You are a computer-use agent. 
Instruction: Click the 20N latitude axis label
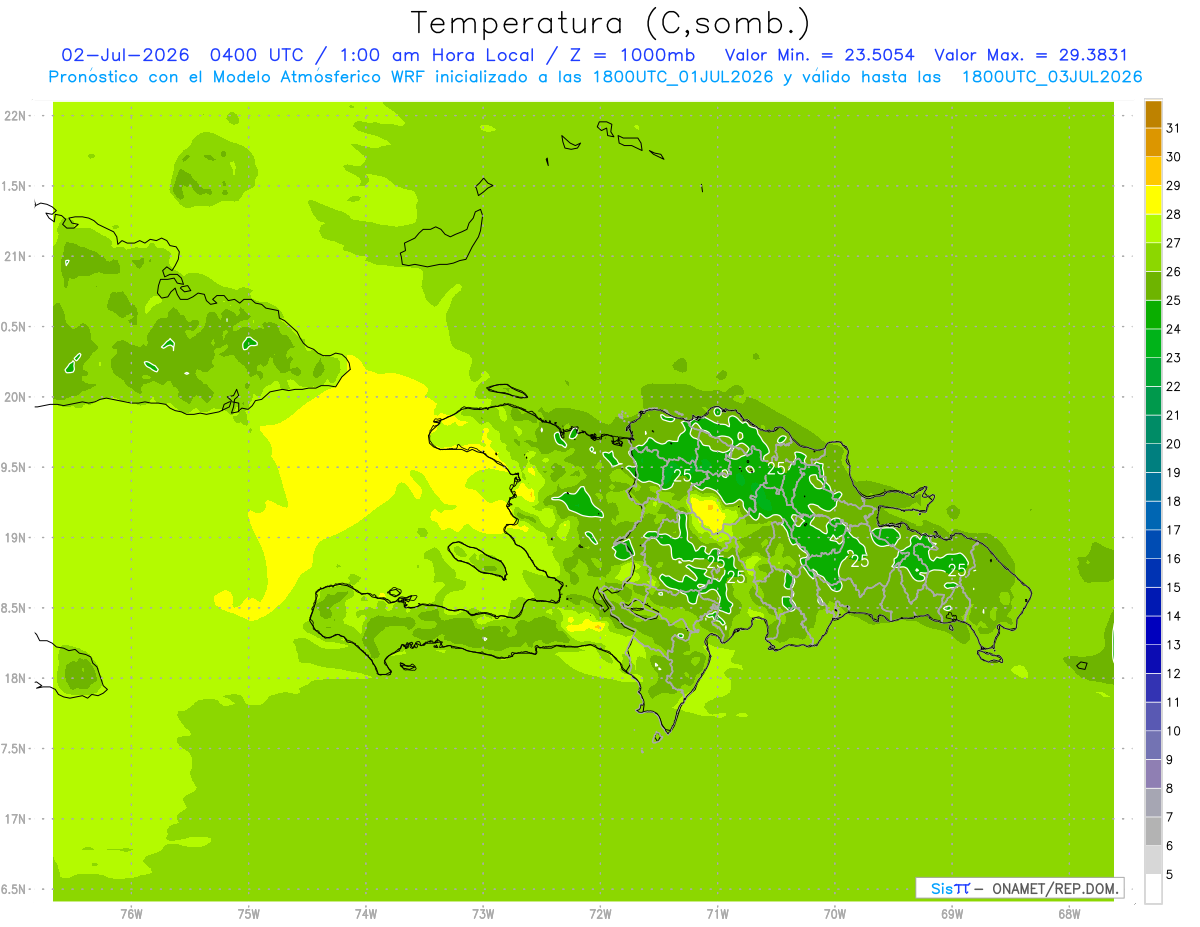[17, 397]
